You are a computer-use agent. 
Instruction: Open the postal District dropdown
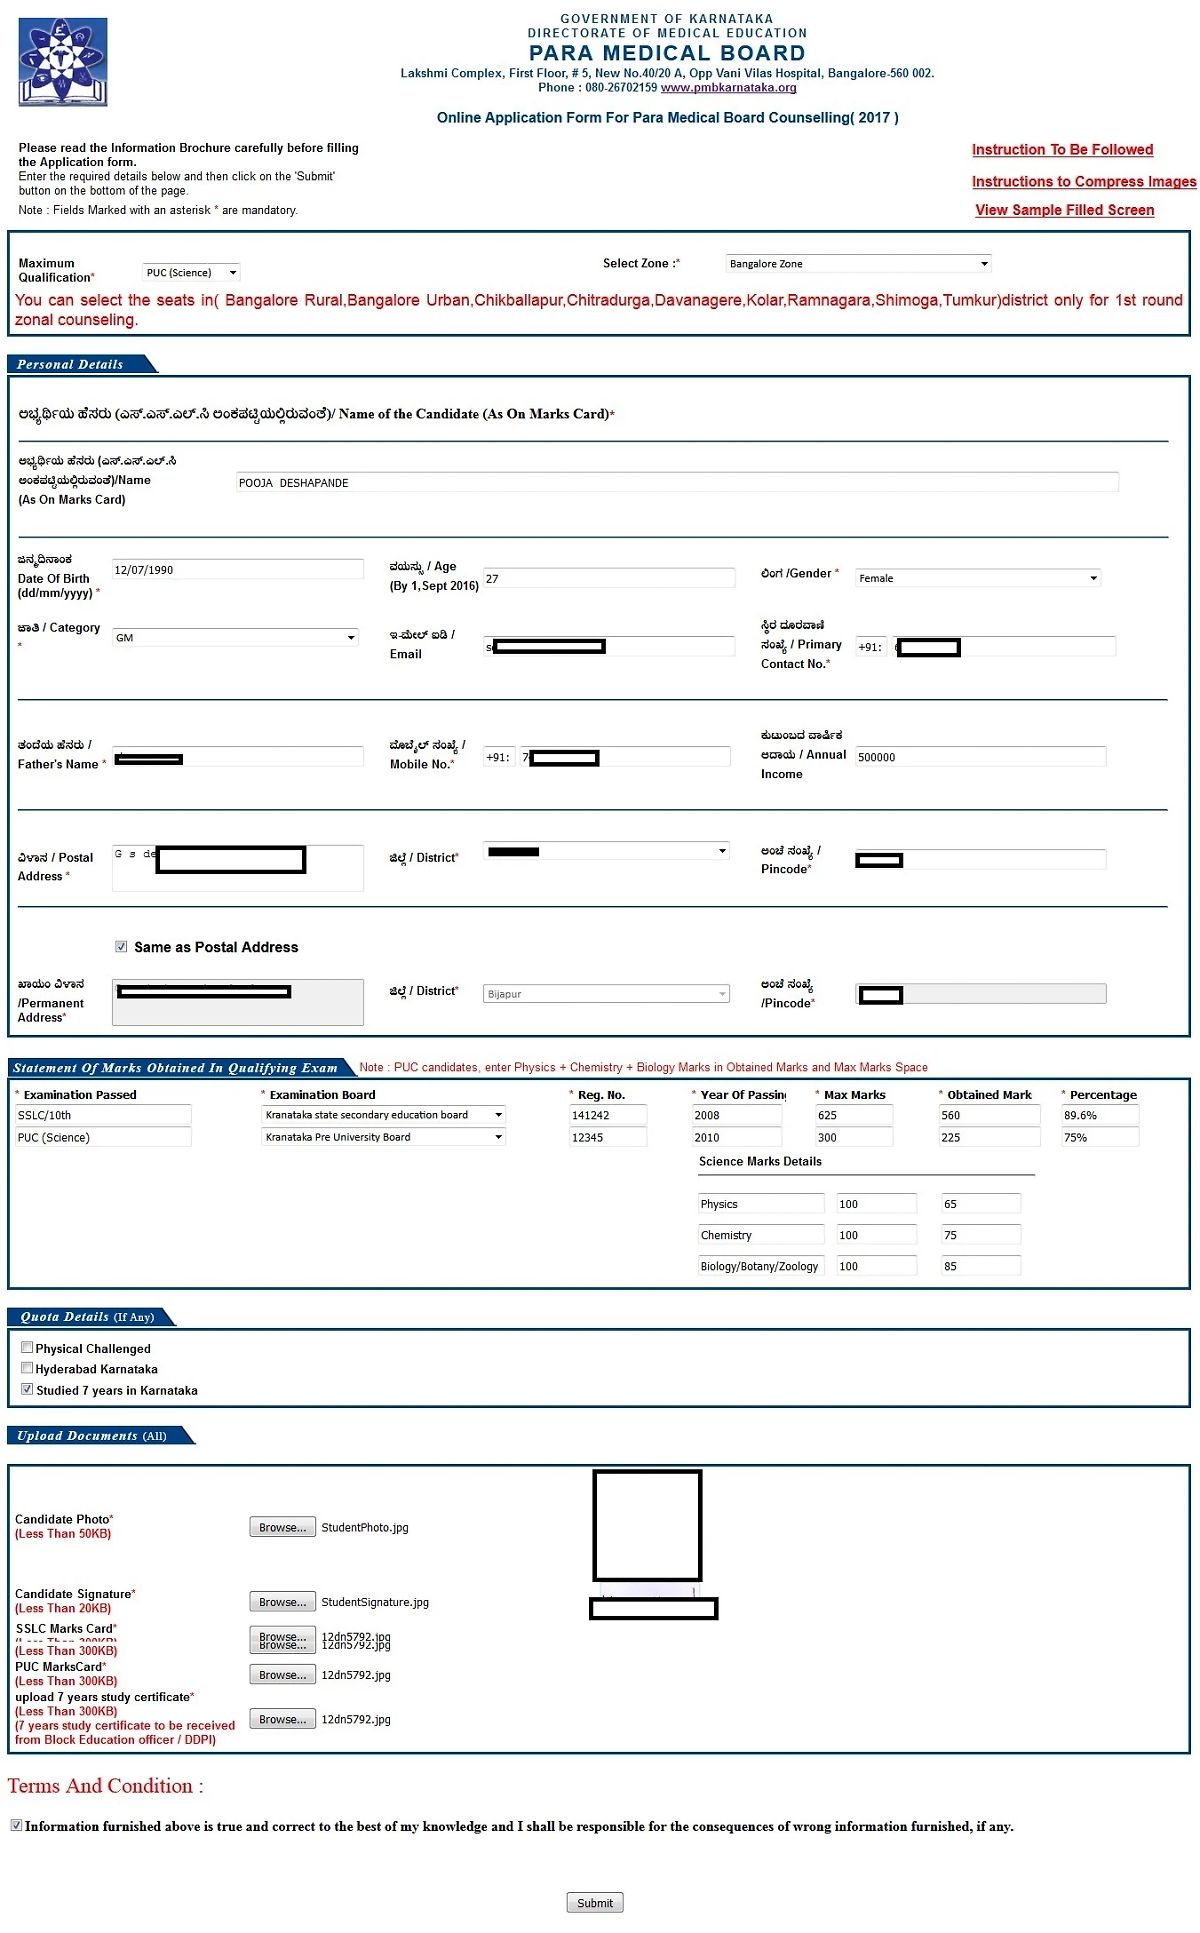pos(606,851)
